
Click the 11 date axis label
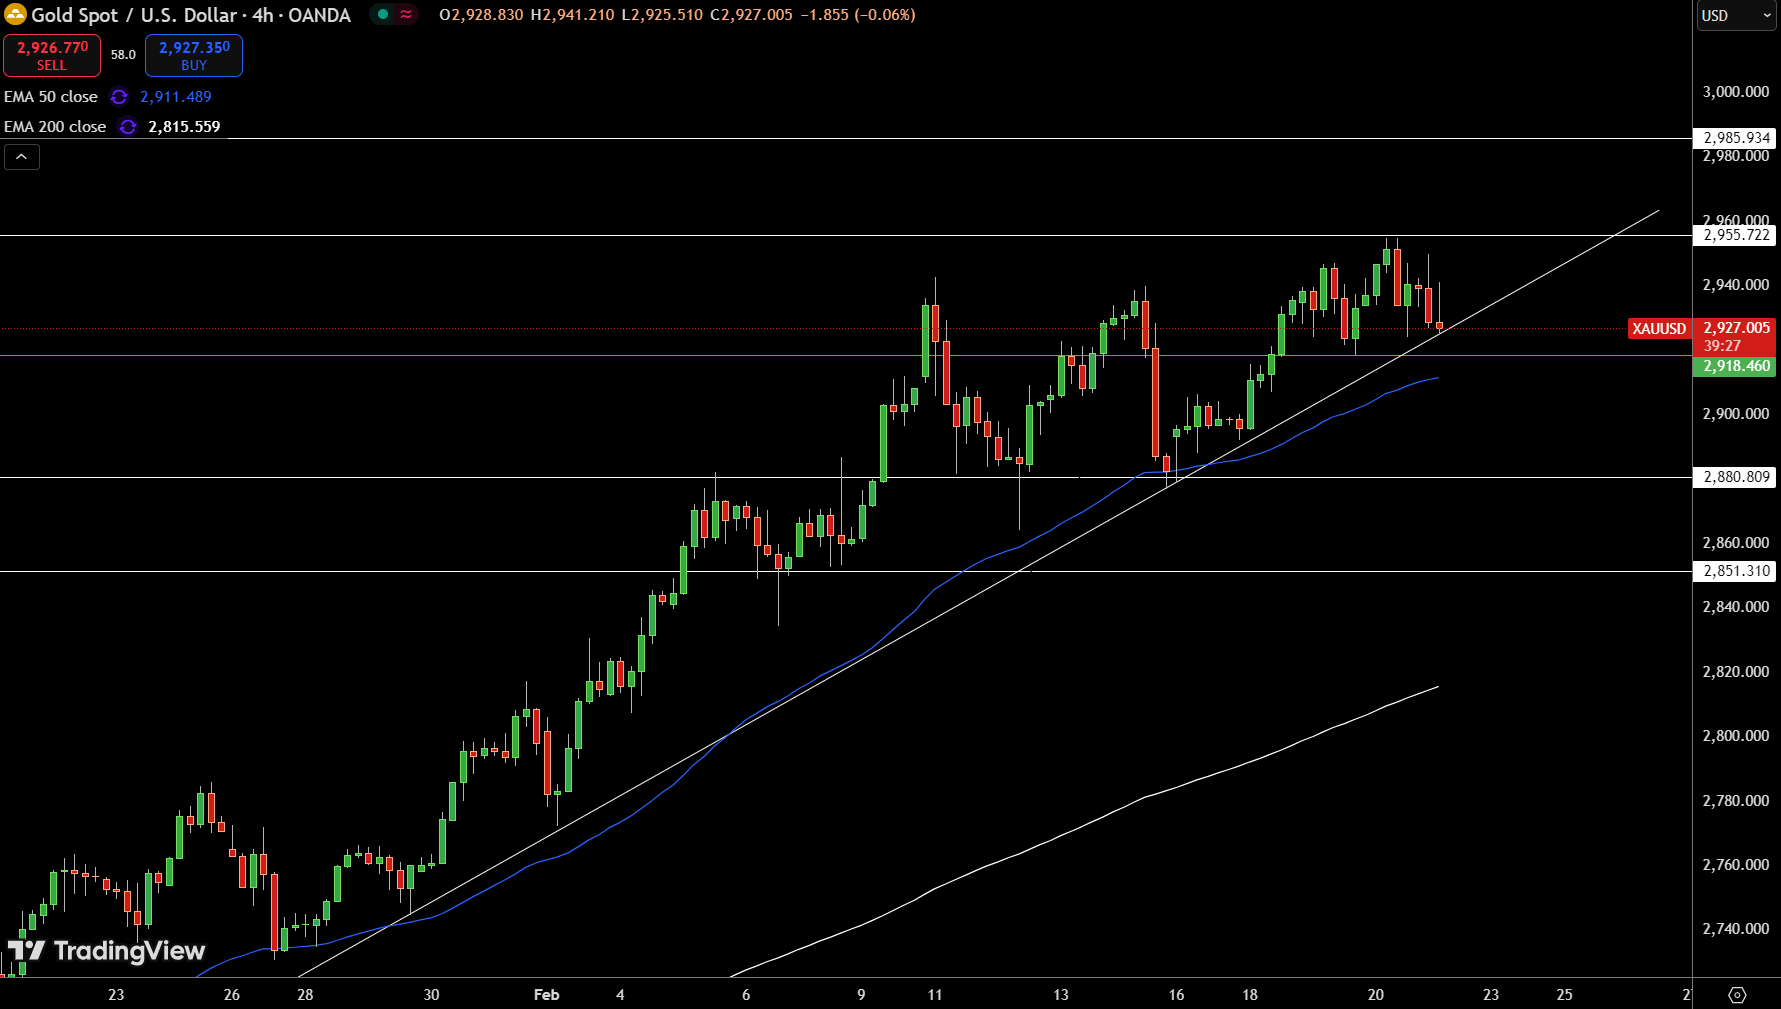pyautogui.click(x=935, y=995)
